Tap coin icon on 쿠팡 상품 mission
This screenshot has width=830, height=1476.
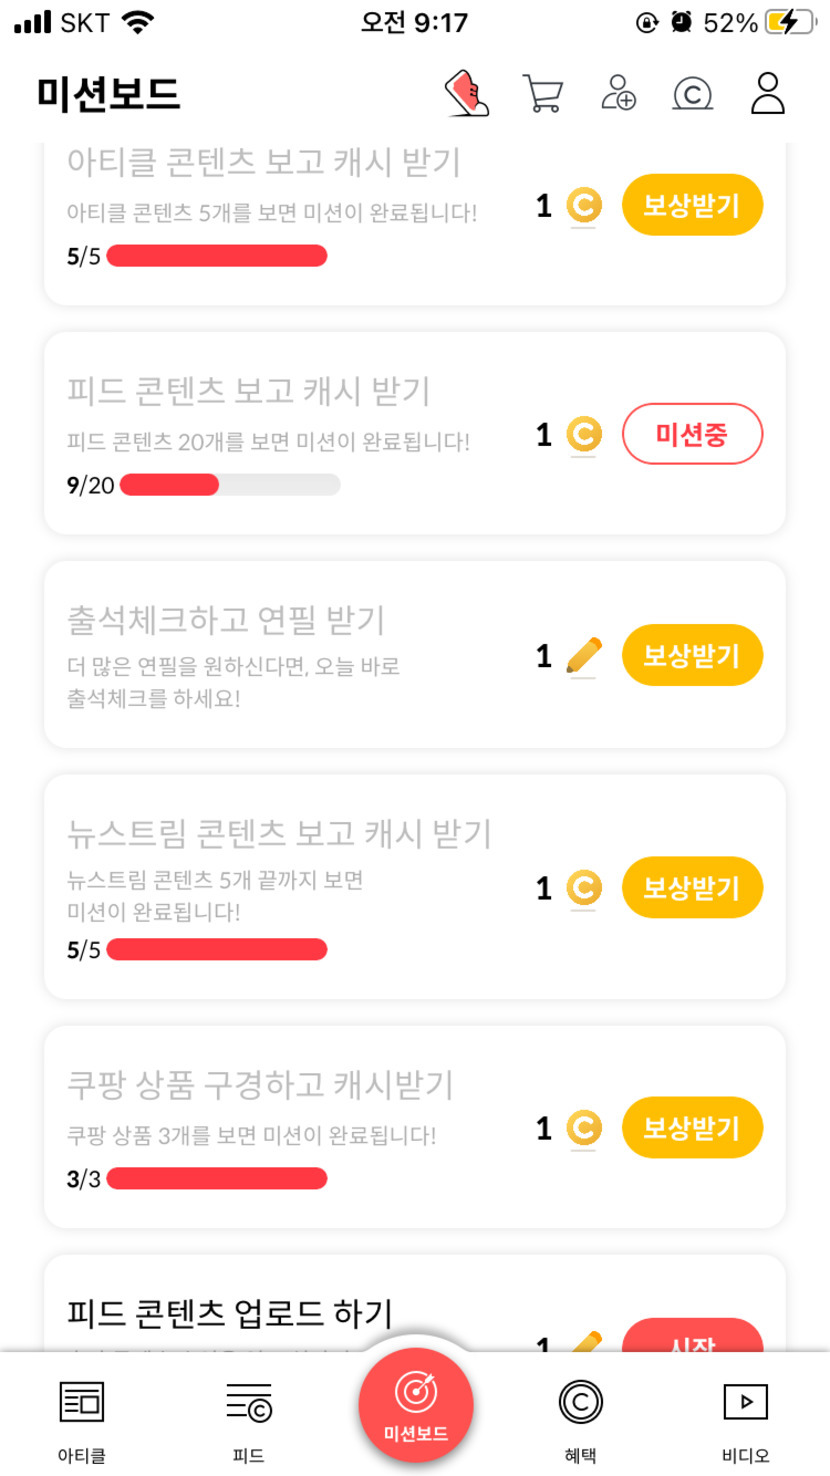(x=584, y=1129)
